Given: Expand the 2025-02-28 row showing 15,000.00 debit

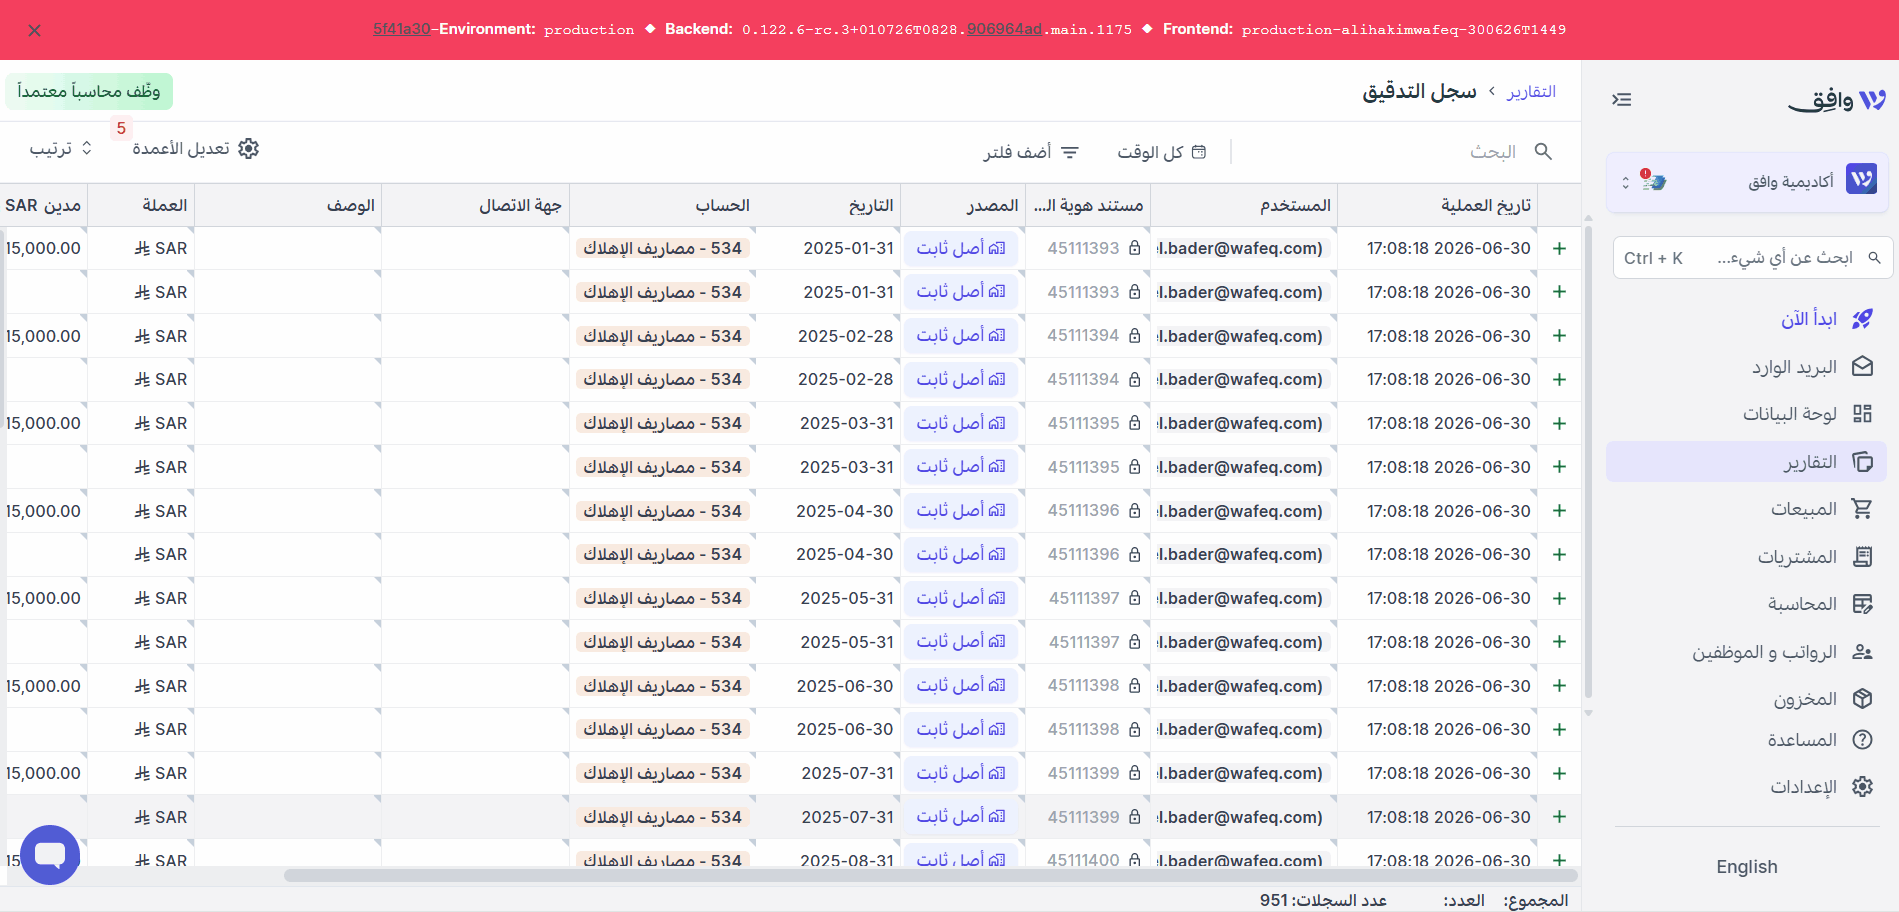Looking at the screenshot, I should coord(1559,336).
